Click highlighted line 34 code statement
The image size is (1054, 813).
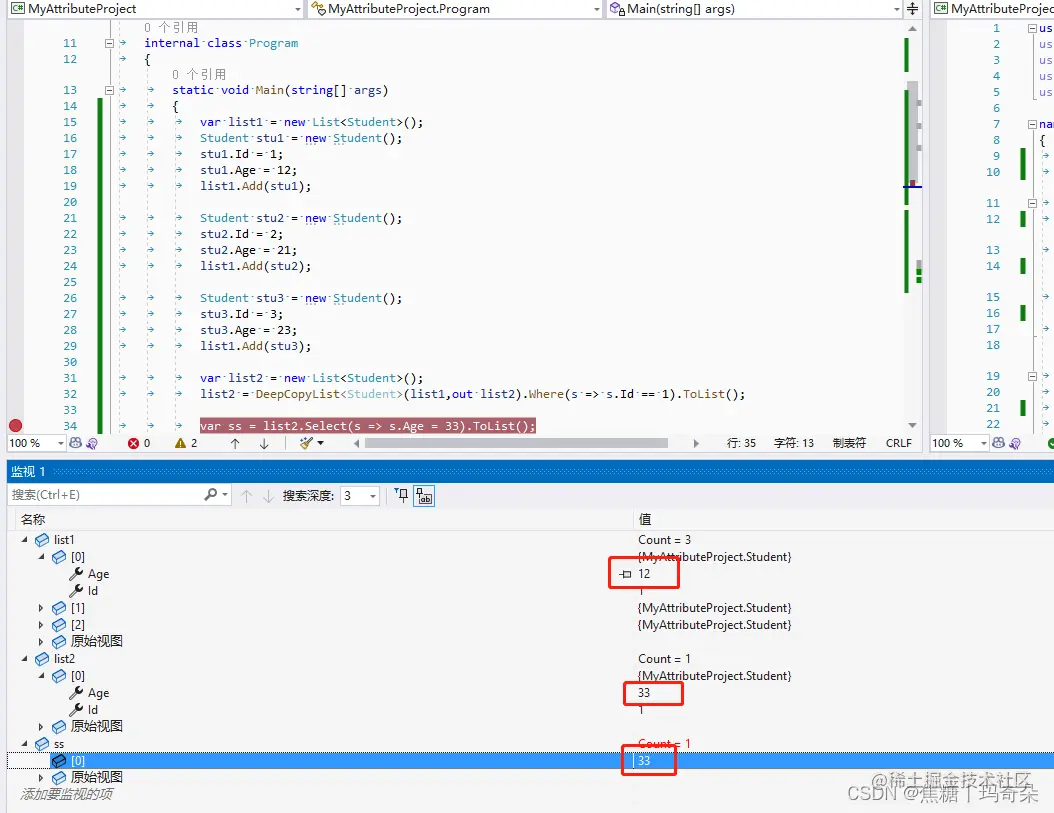click(368, 426)
